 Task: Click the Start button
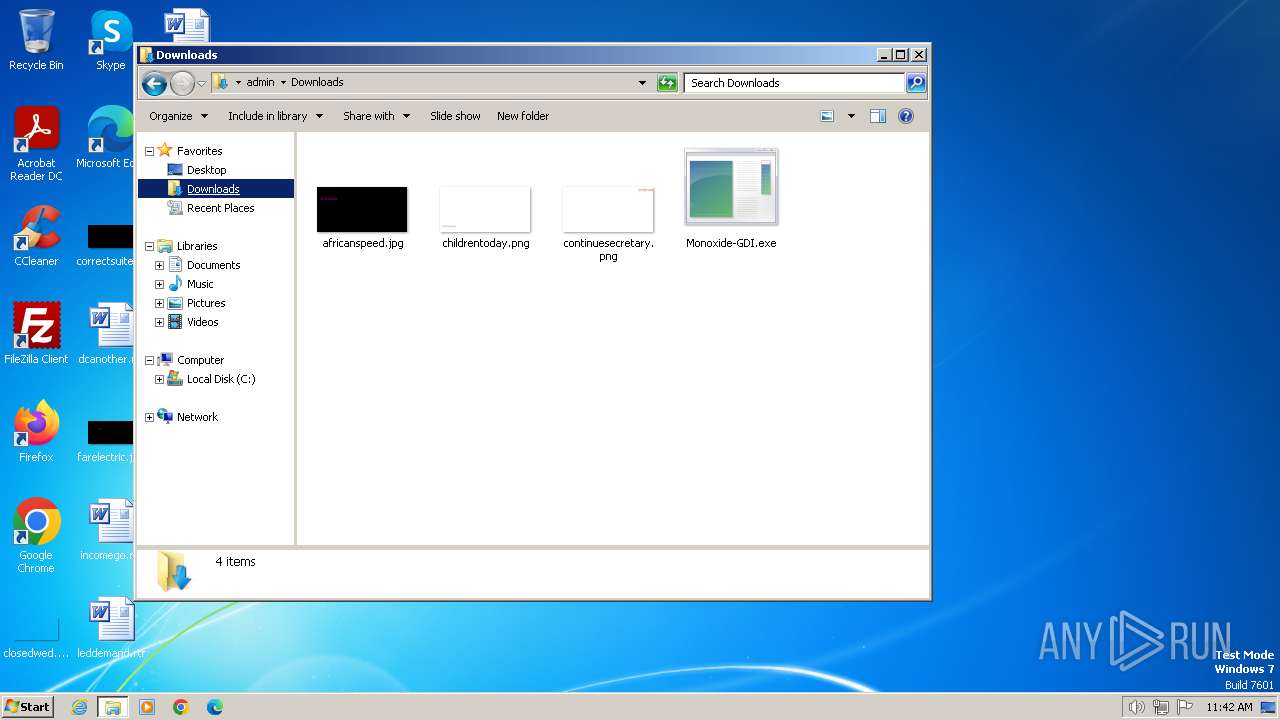click(27, 706)
